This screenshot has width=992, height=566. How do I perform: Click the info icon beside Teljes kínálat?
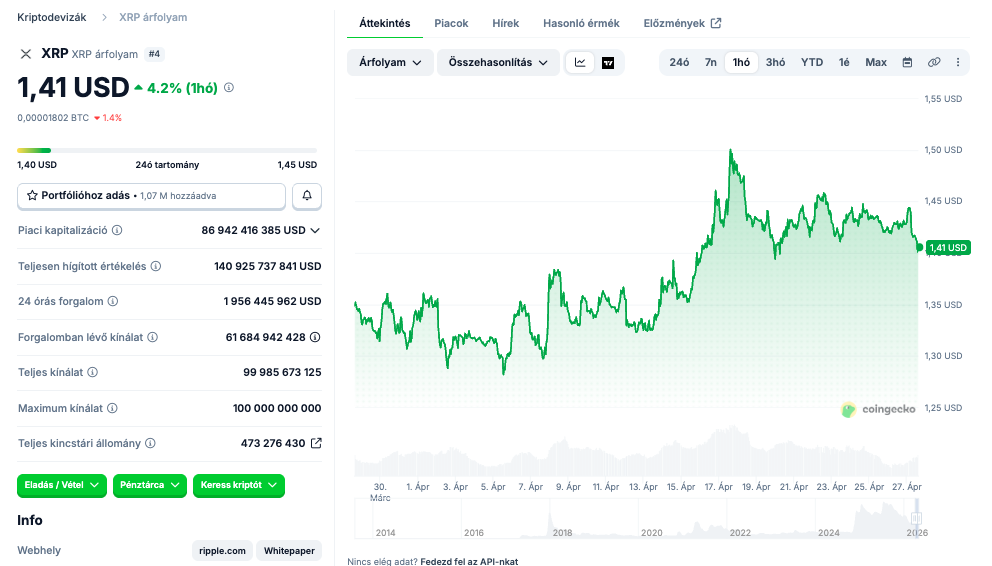(x=92, y=372)
